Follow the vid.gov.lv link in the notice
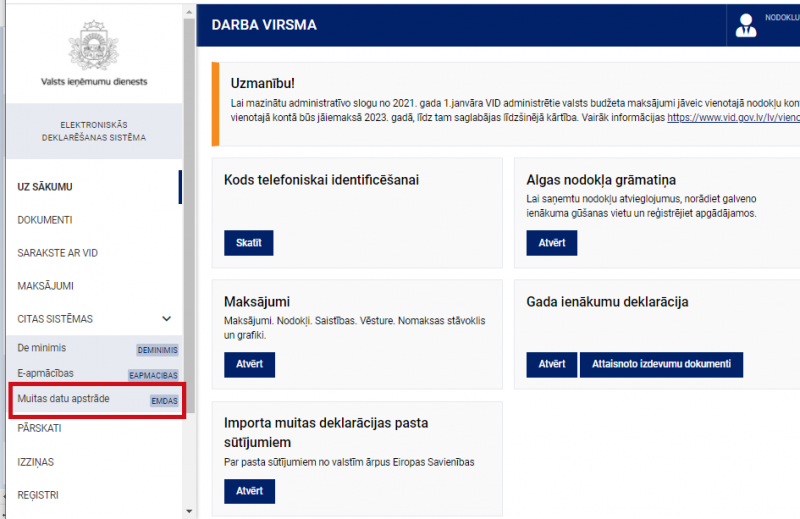This screenshot has width=800, height=519. [x=733, y=117]
